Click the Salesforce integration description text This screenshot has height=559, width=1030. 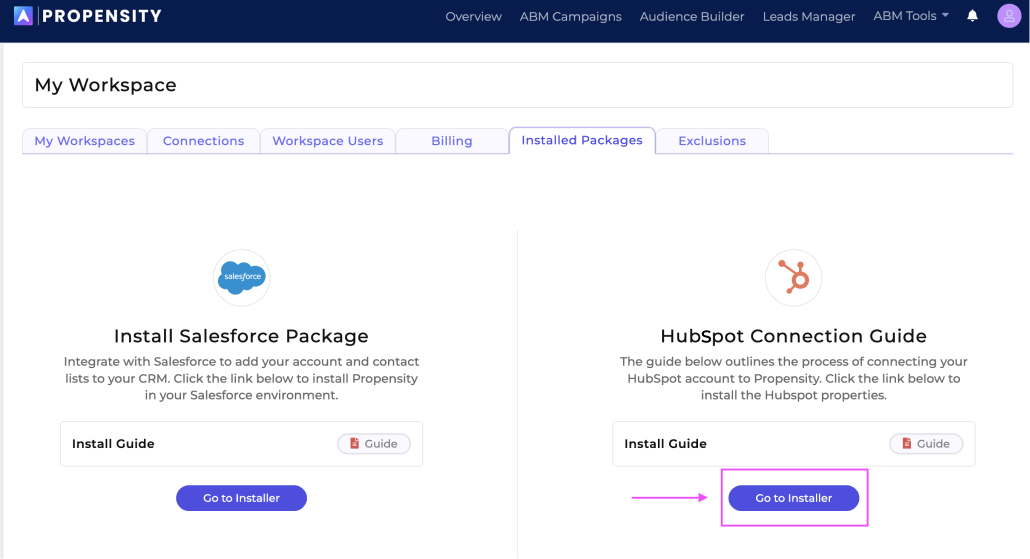click(x=241, y=378)
